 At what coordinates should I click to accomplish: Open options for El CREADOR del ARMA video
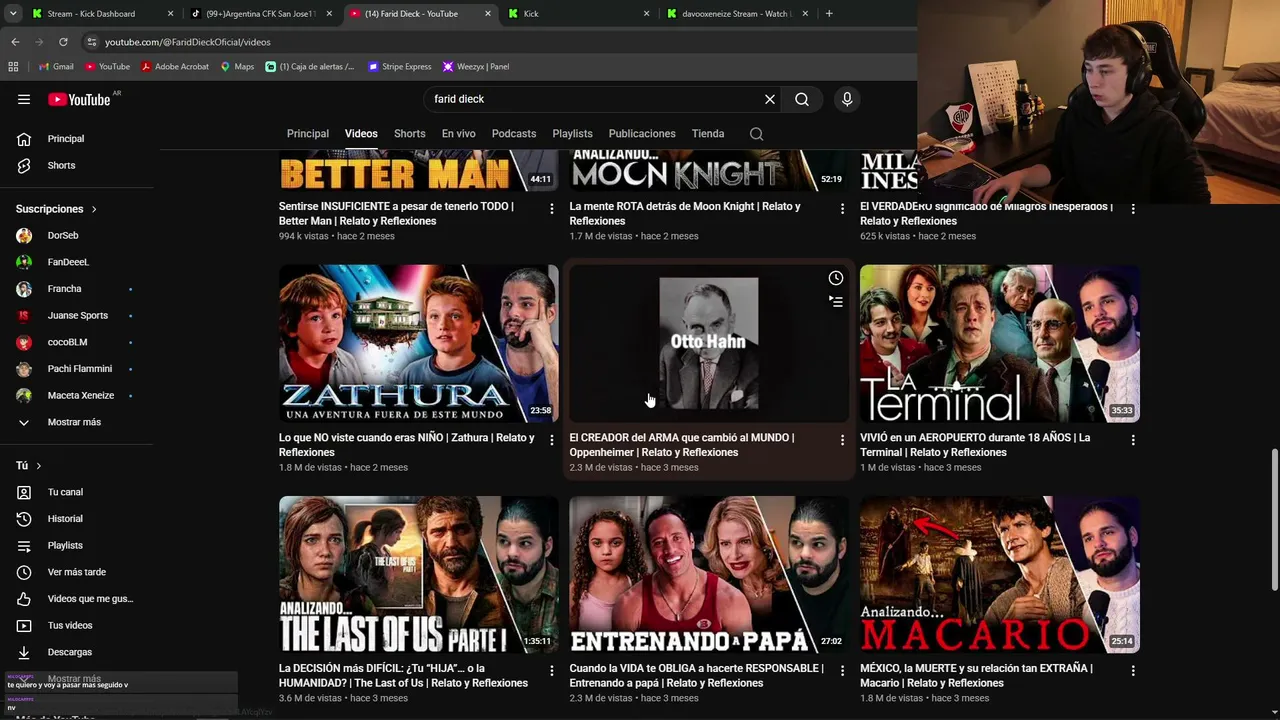pyautogui.click(x=842, y=439)
